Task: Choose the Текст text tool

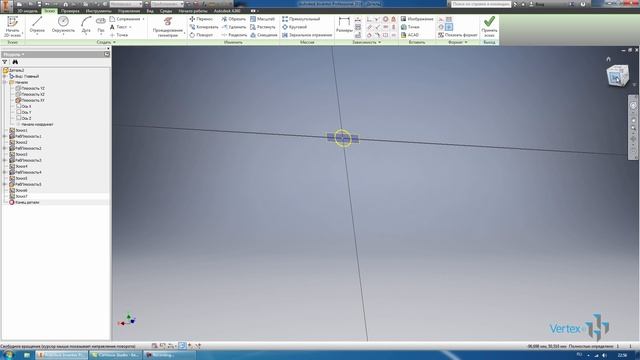Action: (x=120, y=27)
